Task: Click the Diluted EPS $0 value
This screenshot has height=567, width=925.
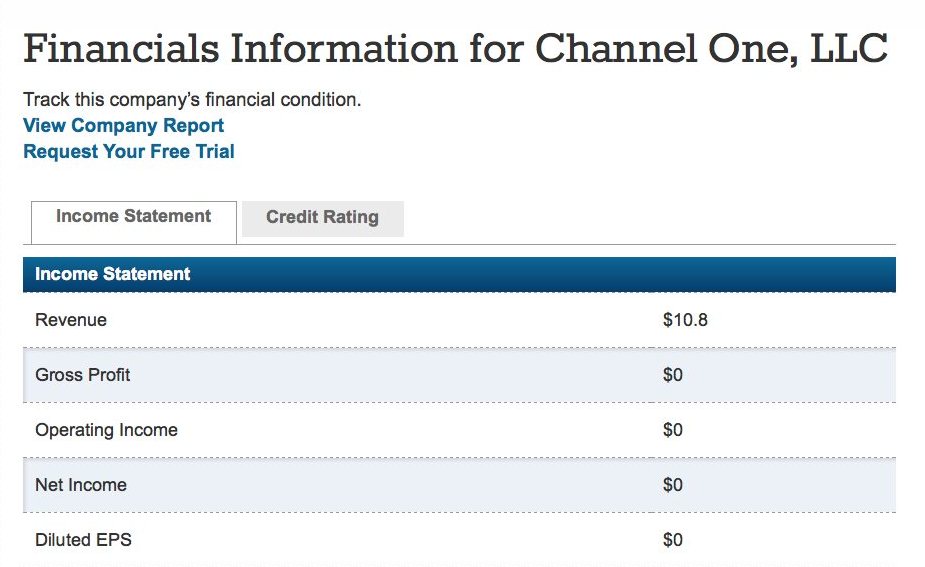Action: tap(673, 540)
